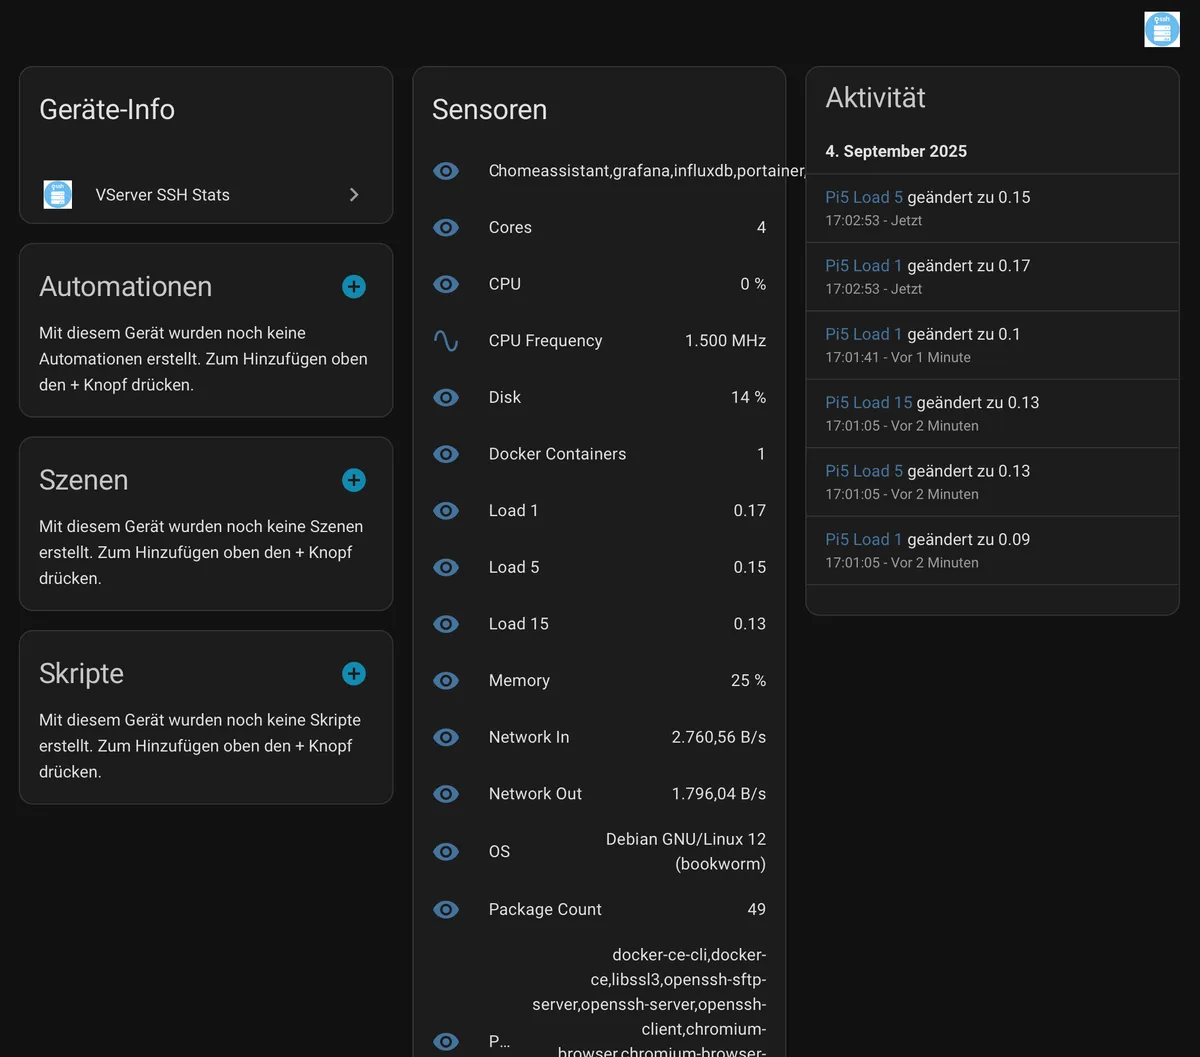
Task: Click eye icon beside Disk sensor
Action: [x=446, y=398]
